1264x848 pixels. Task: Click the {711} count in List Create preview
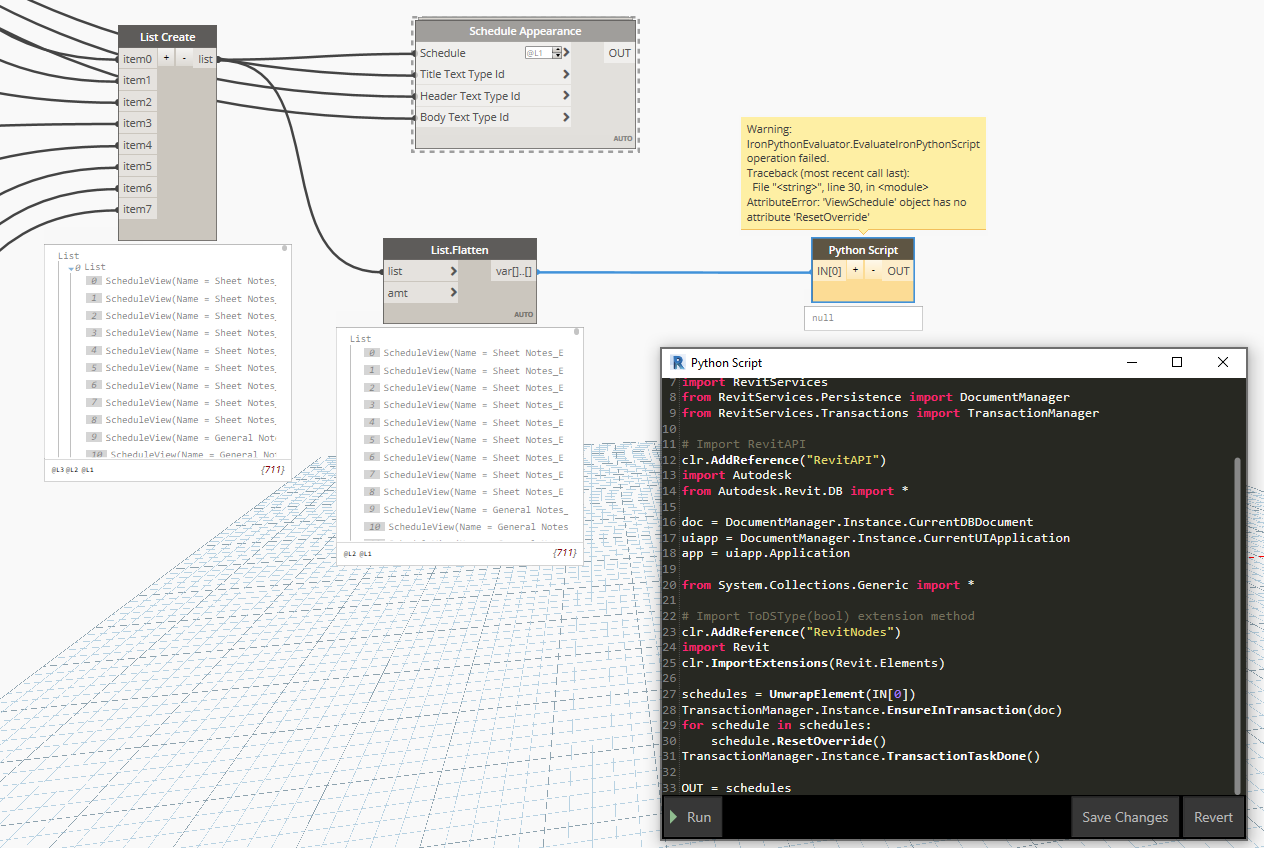click(273, 469)
